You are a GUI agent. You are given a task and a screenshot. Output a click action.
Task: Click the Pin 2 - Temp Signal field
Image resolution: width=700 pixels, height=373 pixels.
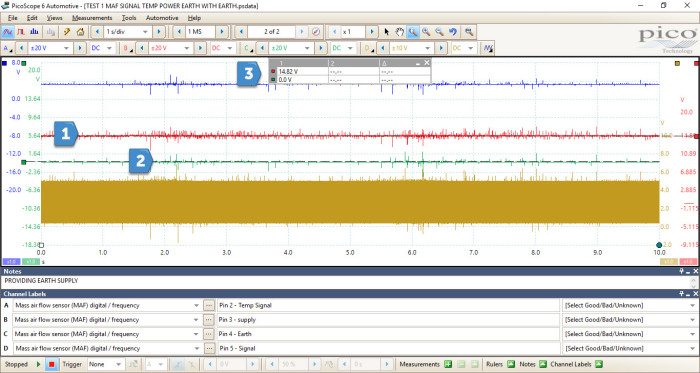click(388, 305)
